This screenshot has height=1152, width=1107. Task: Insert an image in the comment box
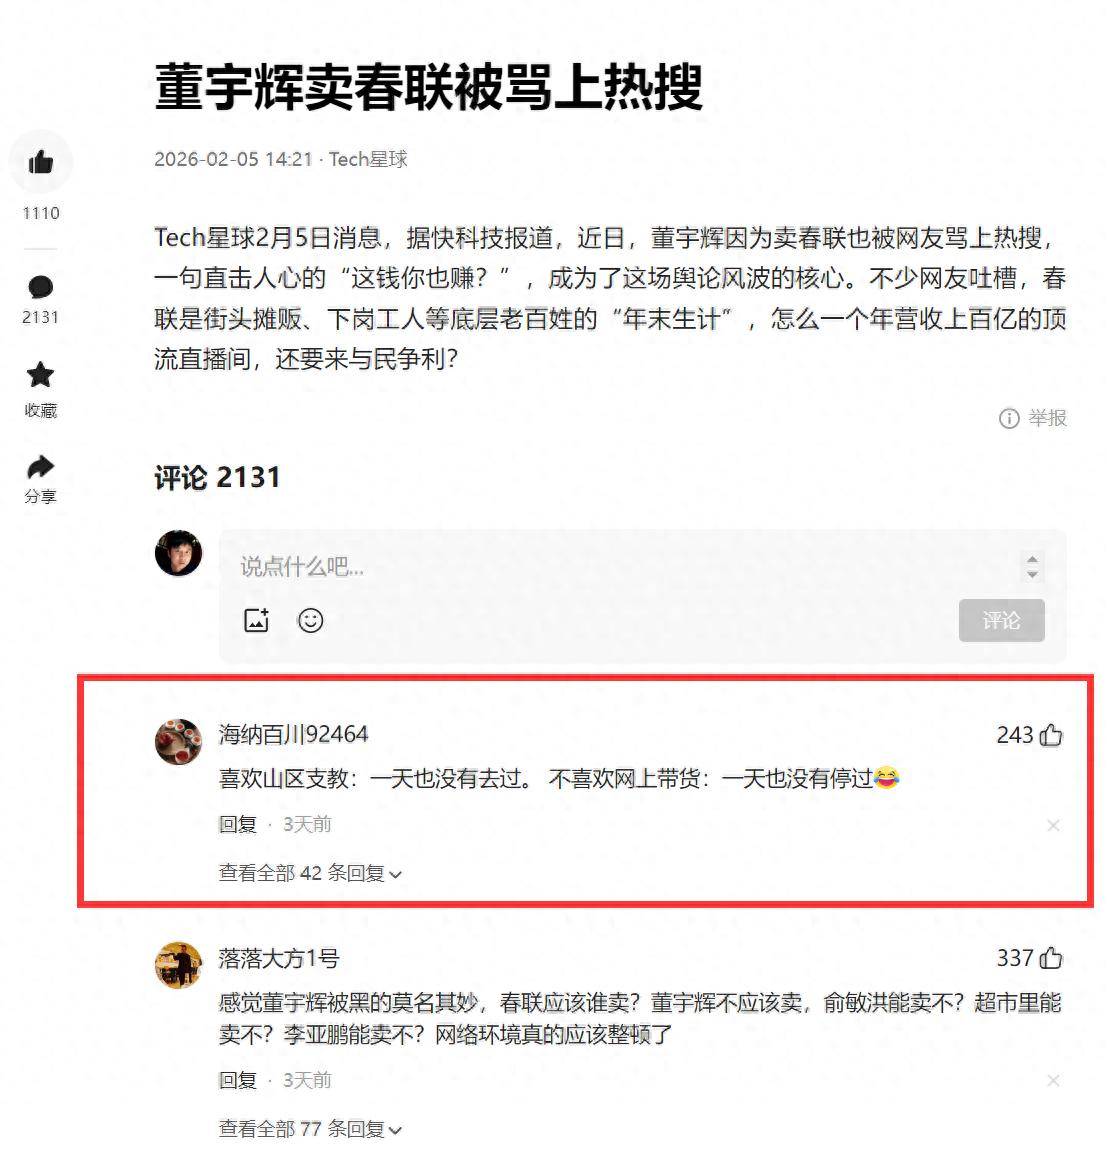256,621
